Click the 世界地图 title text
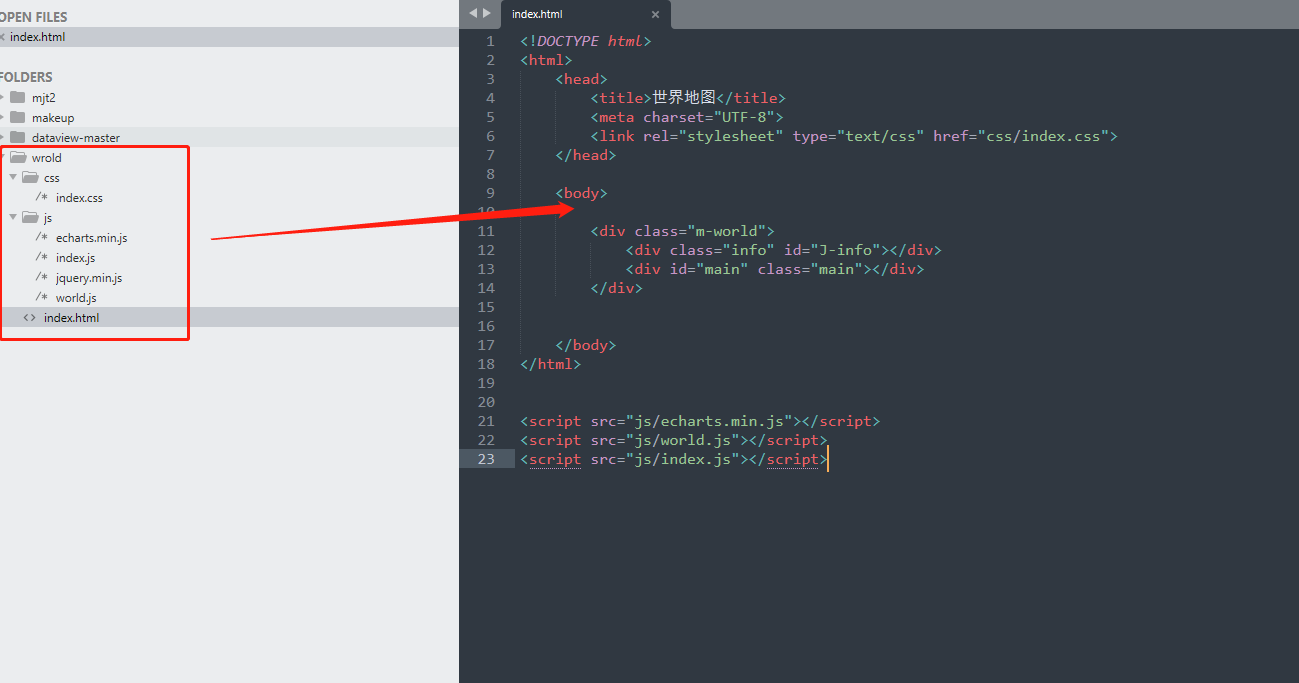This screenshot has width=1299, height=683. [x=685, y=98]
